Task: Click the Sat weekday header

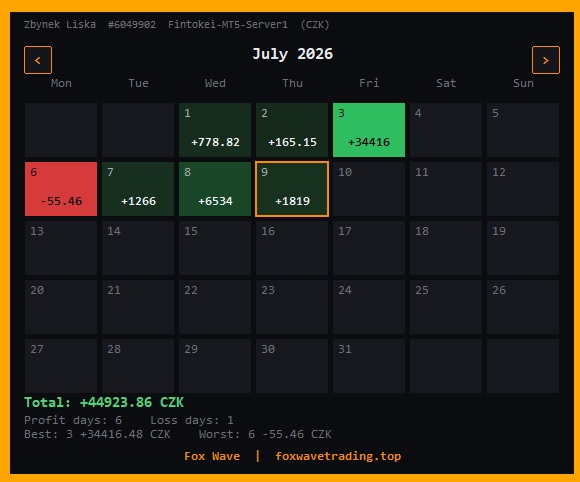Action: (446, 83)
